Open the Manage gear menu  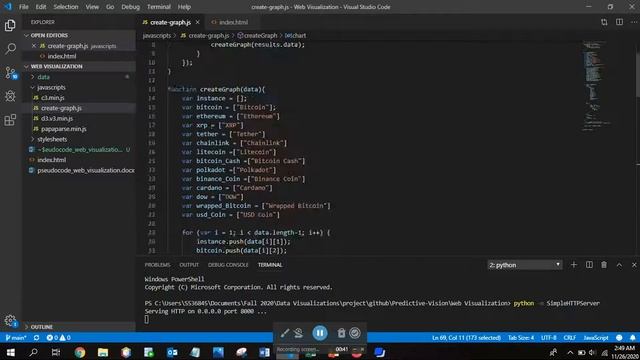click(x=10, y=320)
